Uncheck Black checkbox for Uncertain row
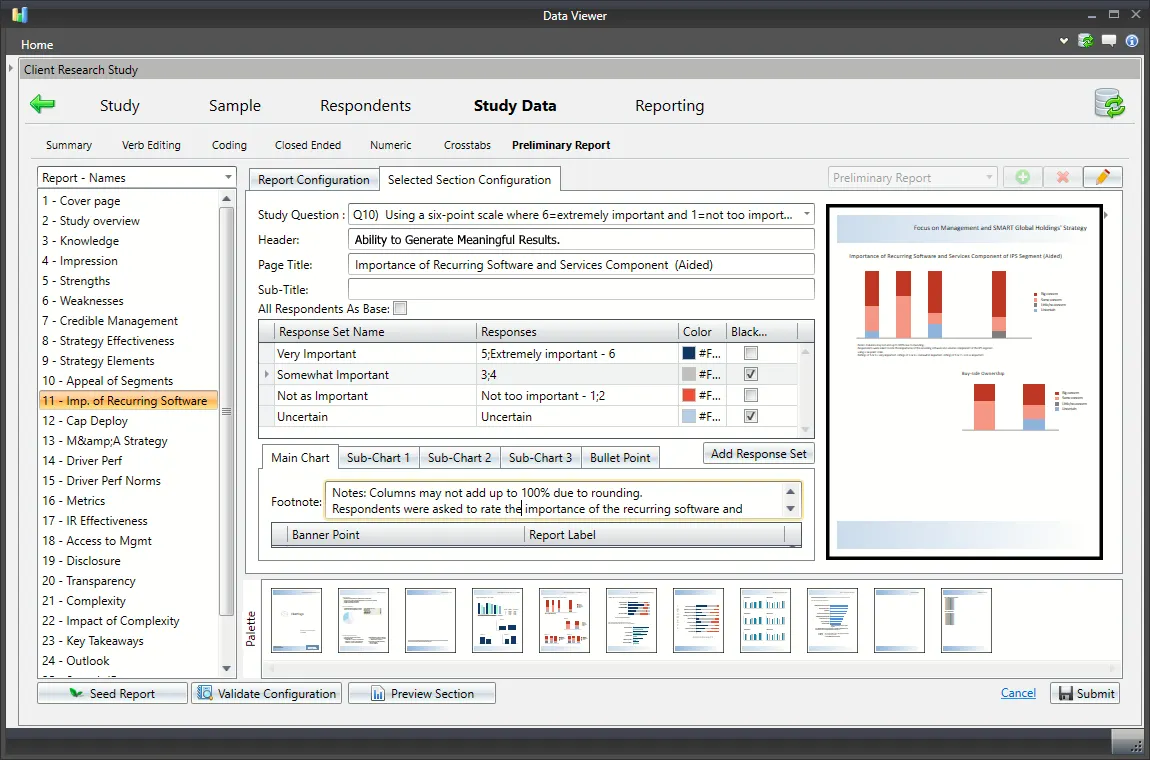This screenshot has height=760, width=1150. (x=750, y=416)
